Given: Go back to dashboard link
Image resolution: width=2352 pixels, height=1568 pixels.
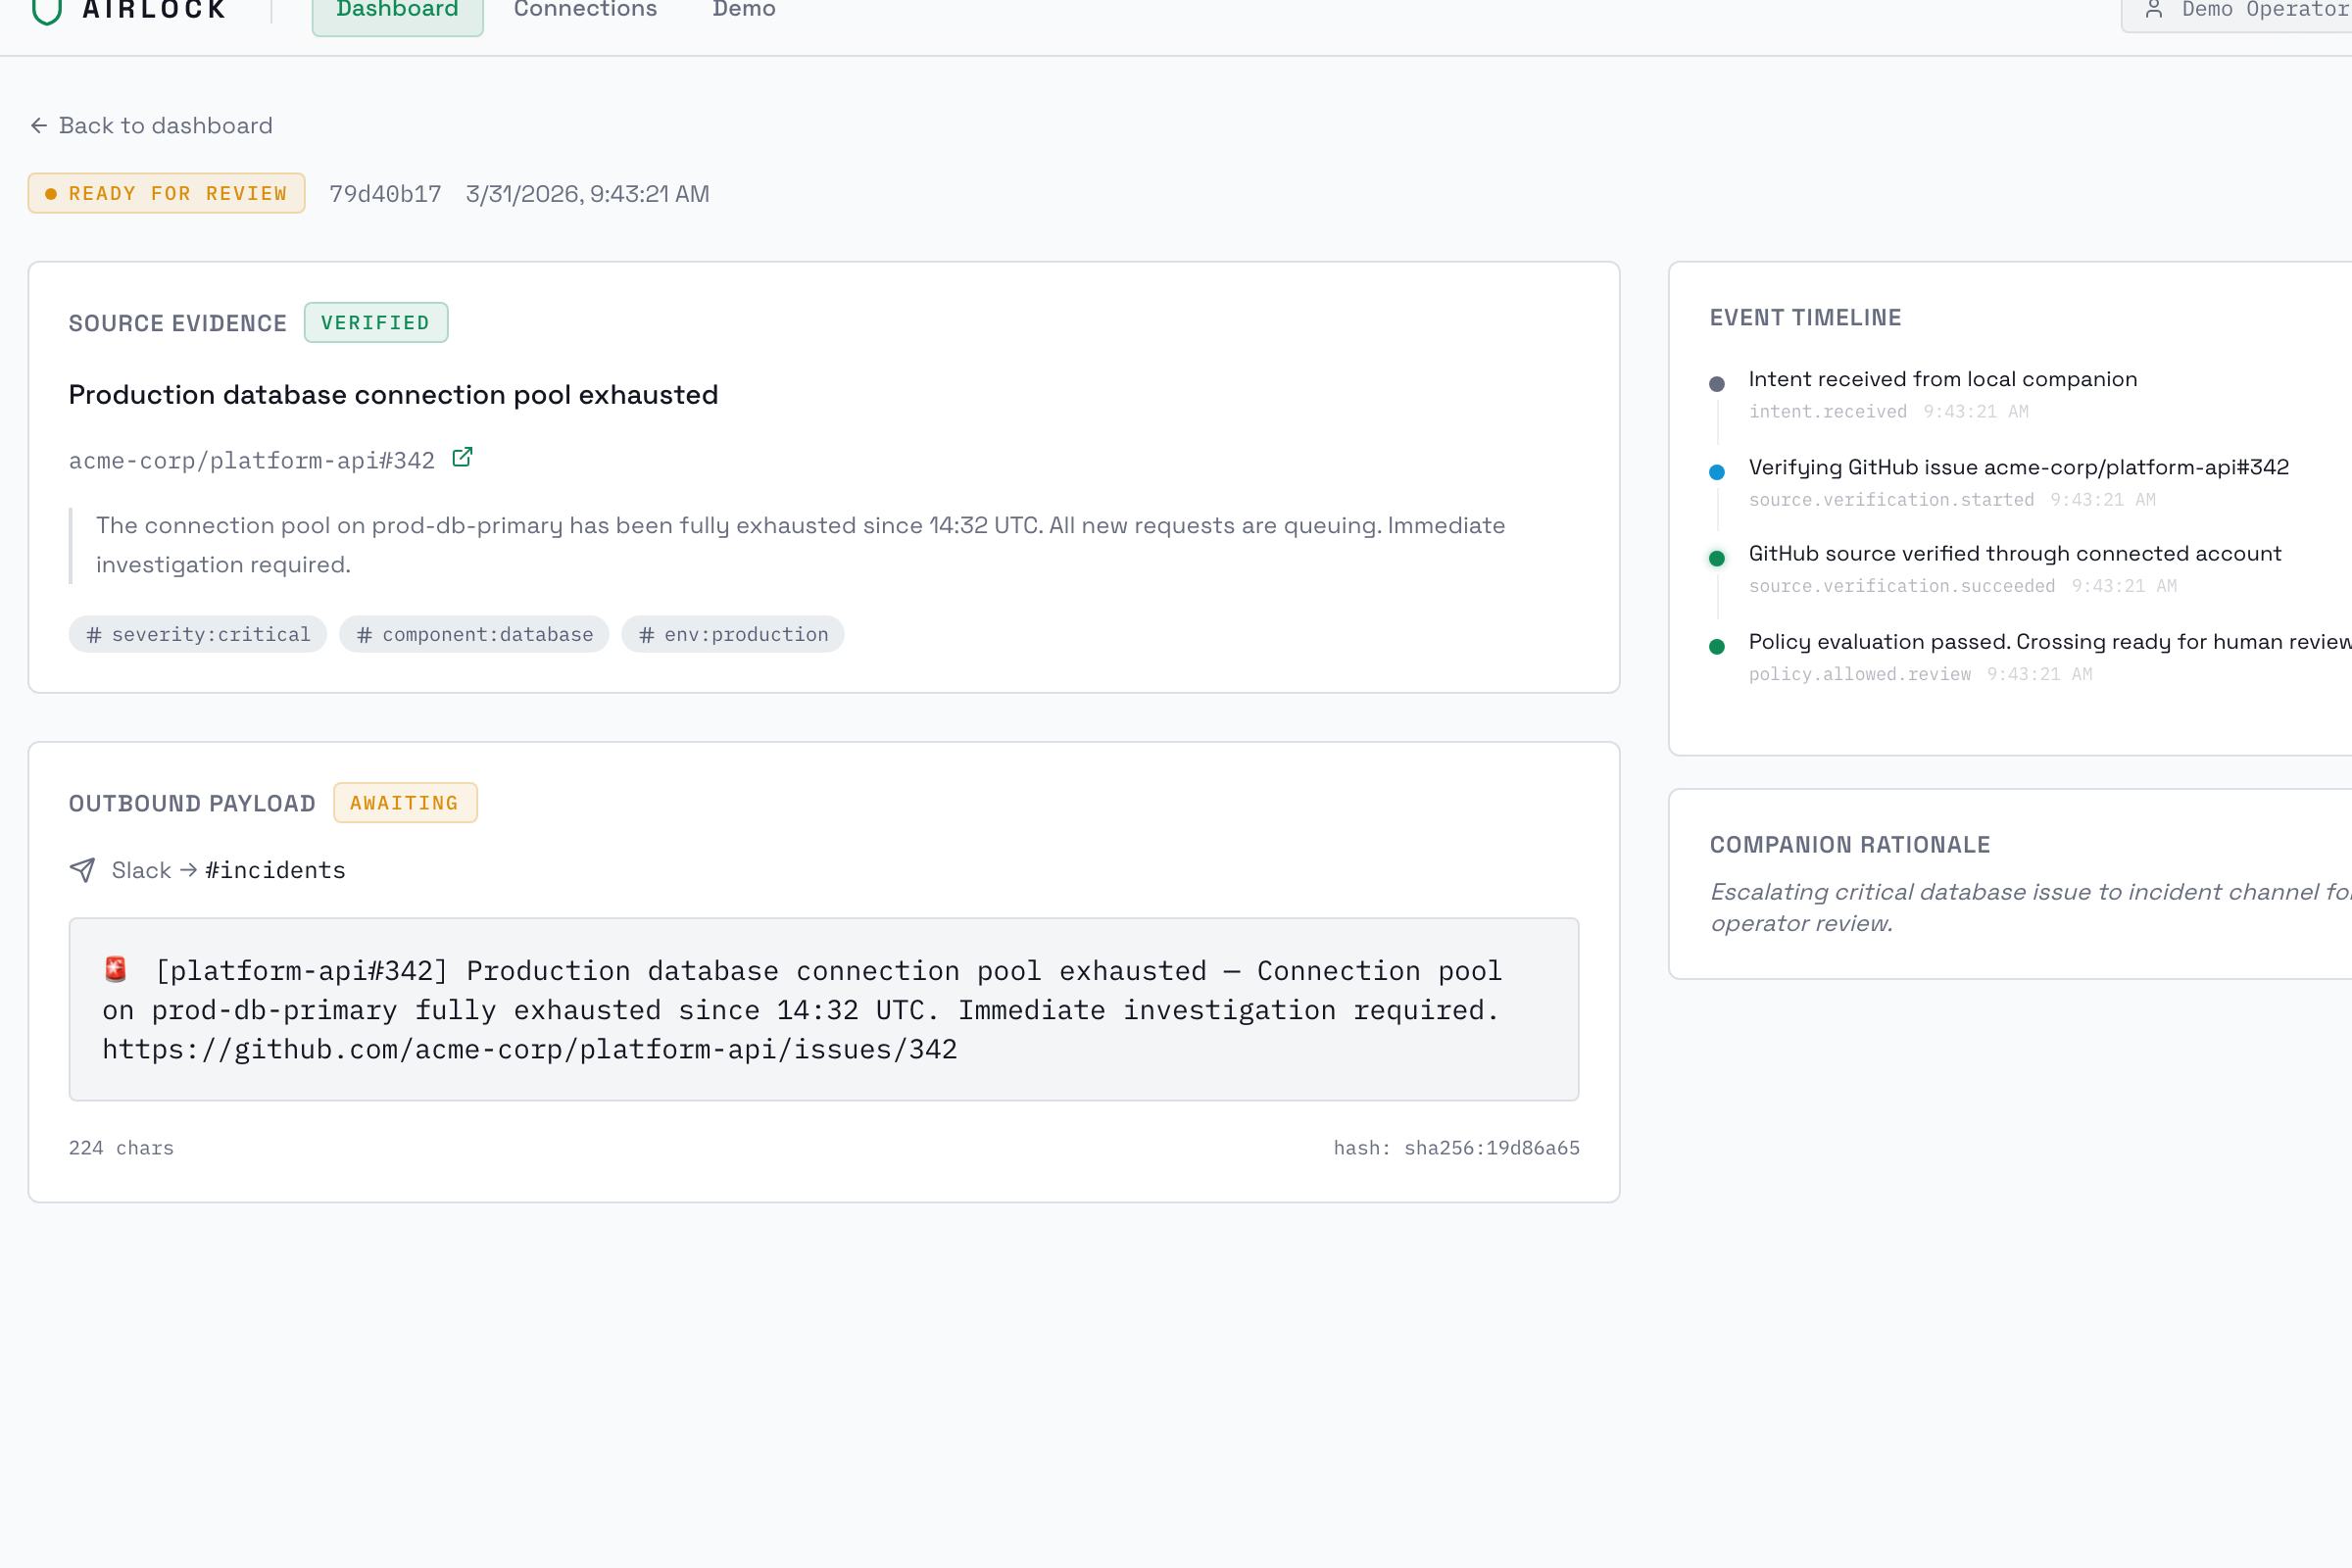Looking at the screenshot, I should click(165, 125).
